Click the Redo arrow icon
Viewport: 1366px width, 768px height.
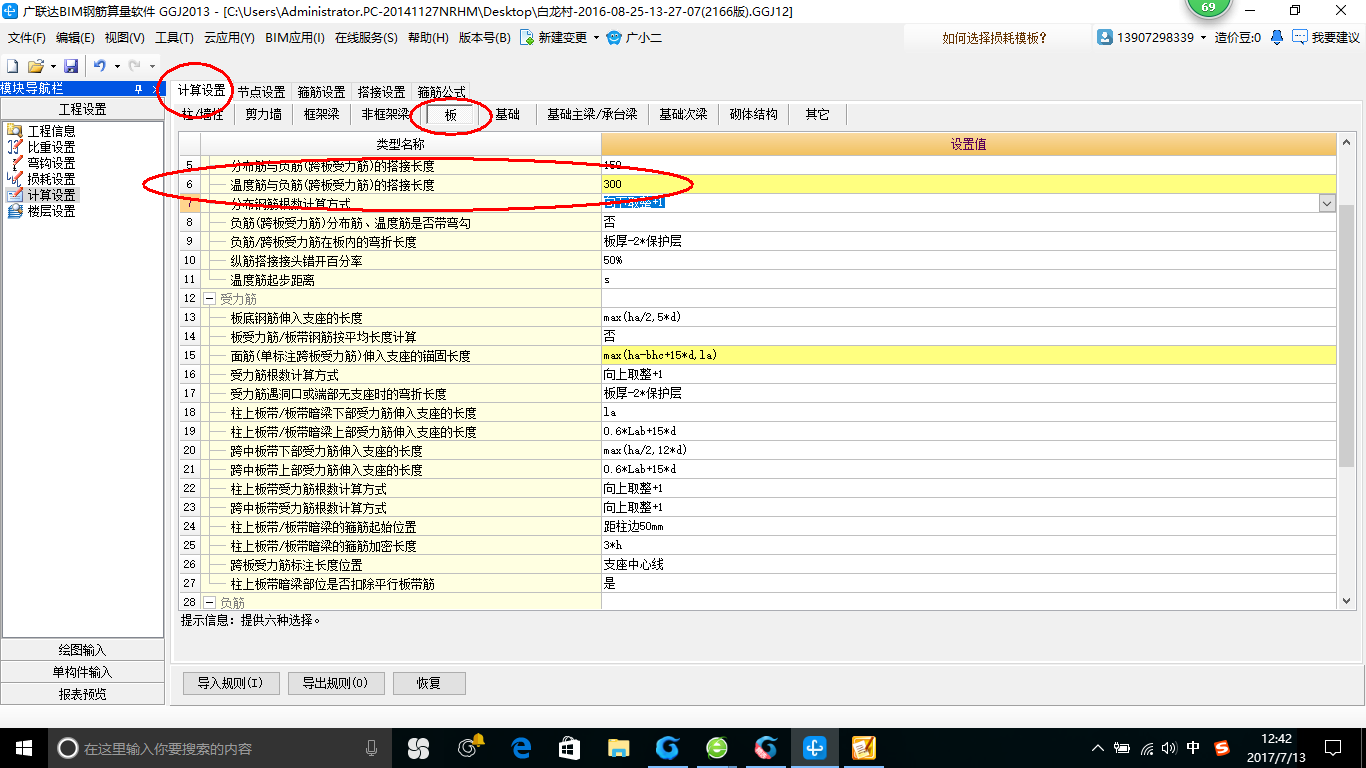pos(134,66)
